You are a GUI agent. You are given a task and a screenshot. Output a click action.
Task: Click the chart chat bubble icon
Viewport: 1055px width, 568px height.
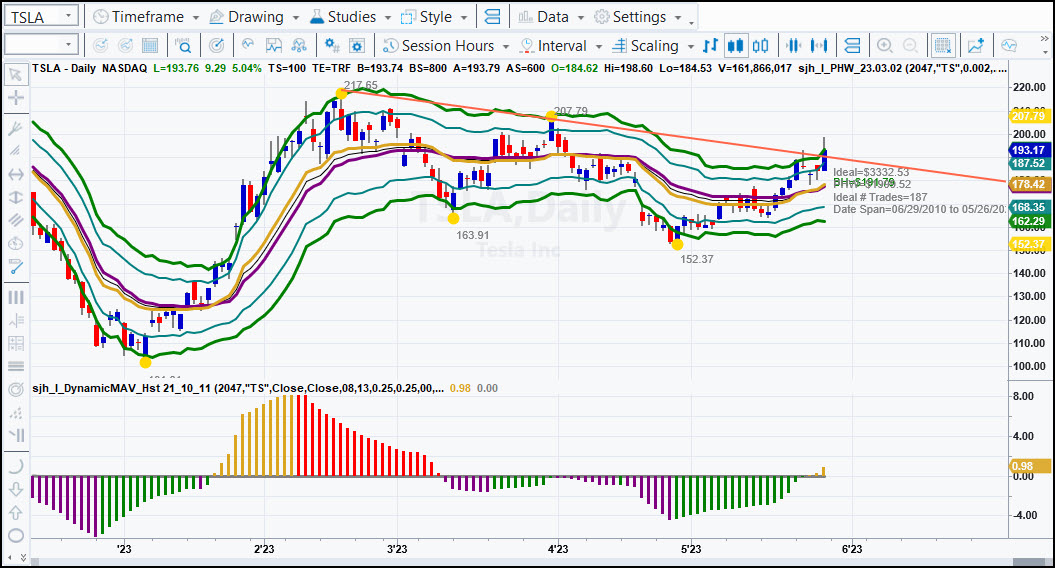pos(1009,46)
